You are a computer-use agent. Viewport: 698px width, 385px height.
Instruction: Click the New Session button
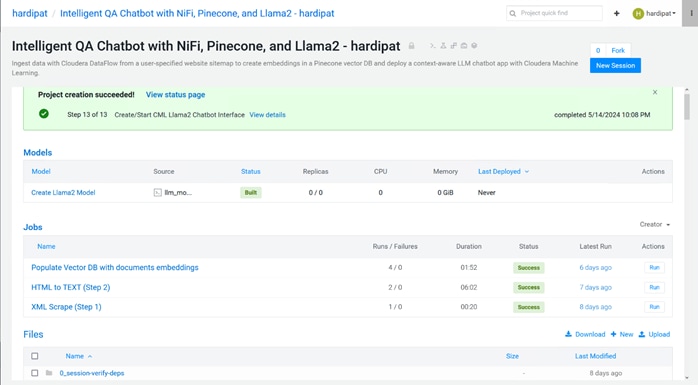point(615,65)
